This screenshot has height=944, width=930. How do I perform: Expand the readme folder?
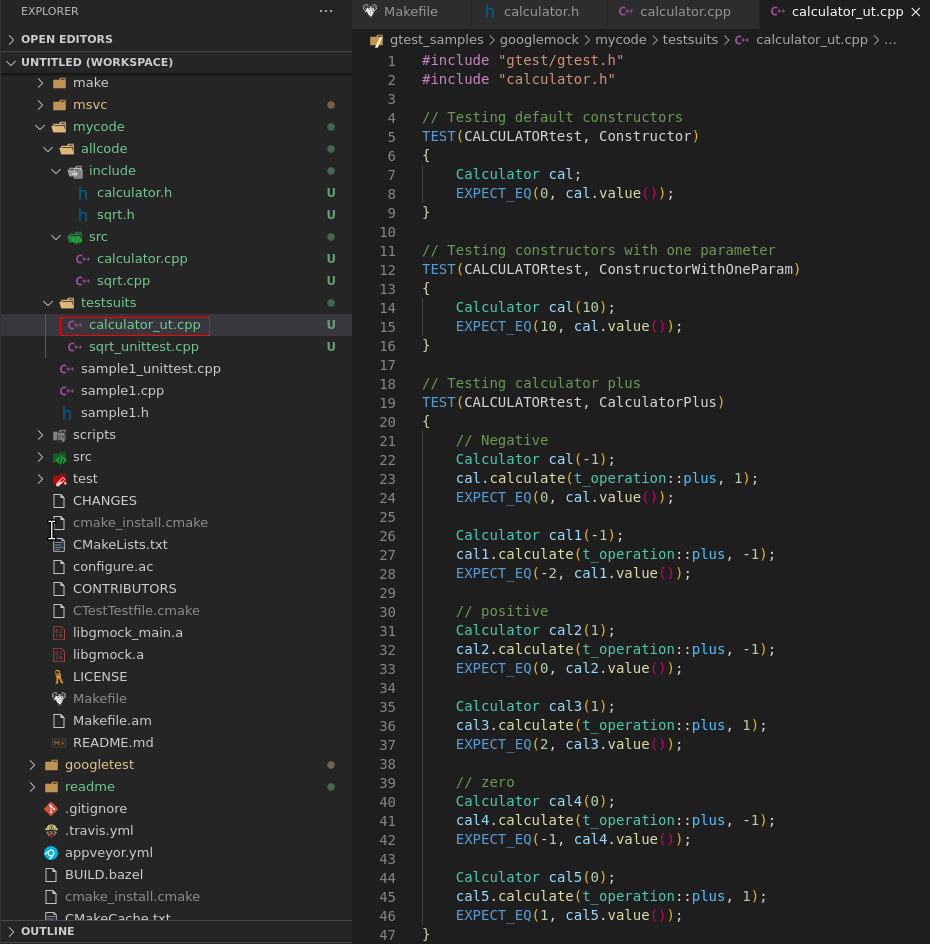pos(33,787)
